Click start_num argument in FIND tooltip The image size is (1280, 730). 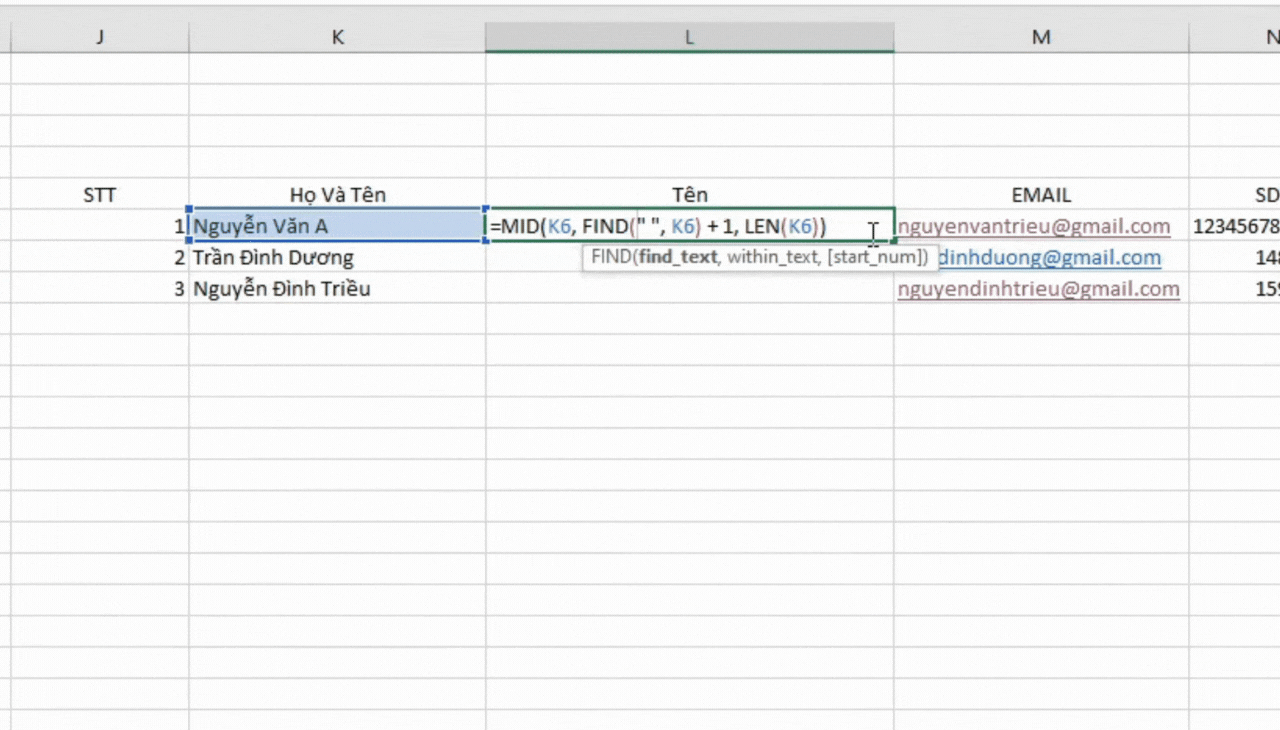(872, 257)
